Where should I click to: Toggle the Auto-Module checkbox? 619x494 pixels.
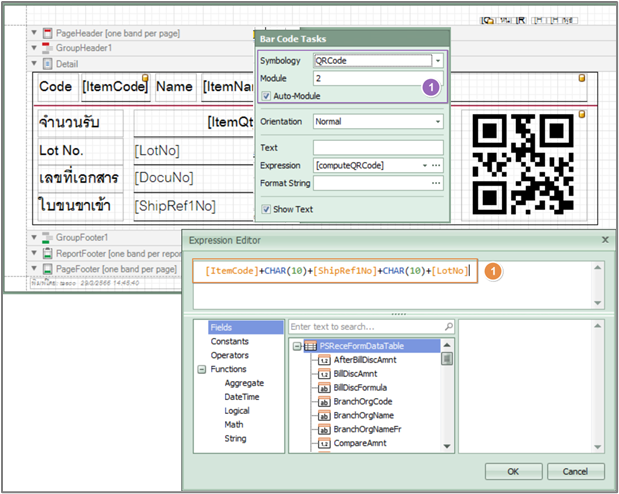click(x=266, y=96)
